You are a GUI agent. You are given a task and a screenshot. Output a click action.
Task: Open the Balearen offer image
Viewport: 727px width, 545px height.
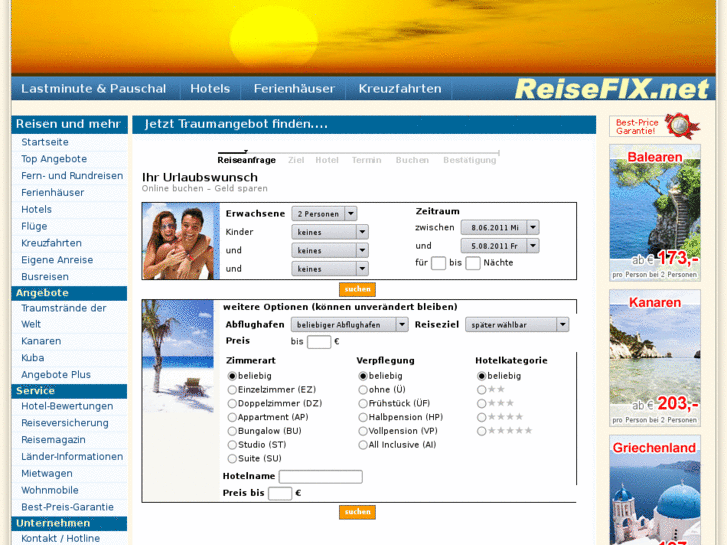[x=655, y=213]
